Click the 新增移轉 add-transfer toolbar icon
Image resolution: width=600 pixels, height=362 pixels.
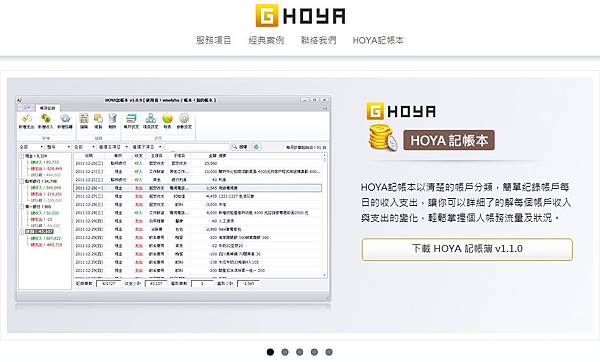(65, 121)
